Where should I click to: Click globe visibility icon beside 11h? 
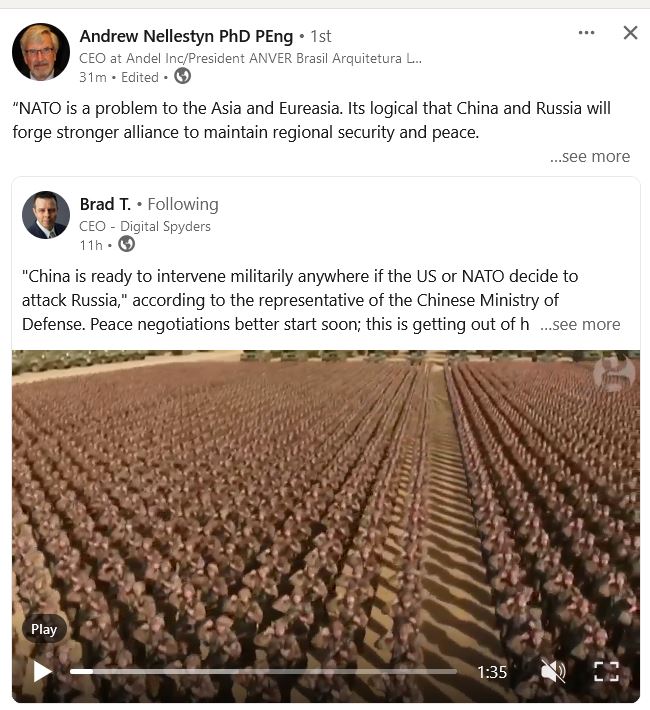(126, 244)
